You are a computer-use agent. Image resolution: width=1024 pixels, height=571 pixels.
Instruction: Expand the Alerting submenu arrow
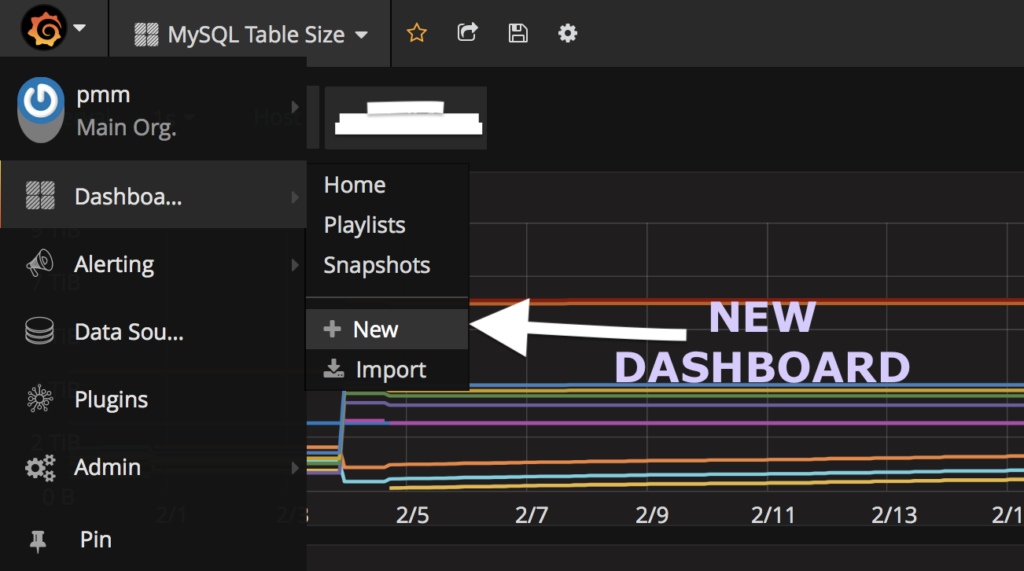coord(295,265)
